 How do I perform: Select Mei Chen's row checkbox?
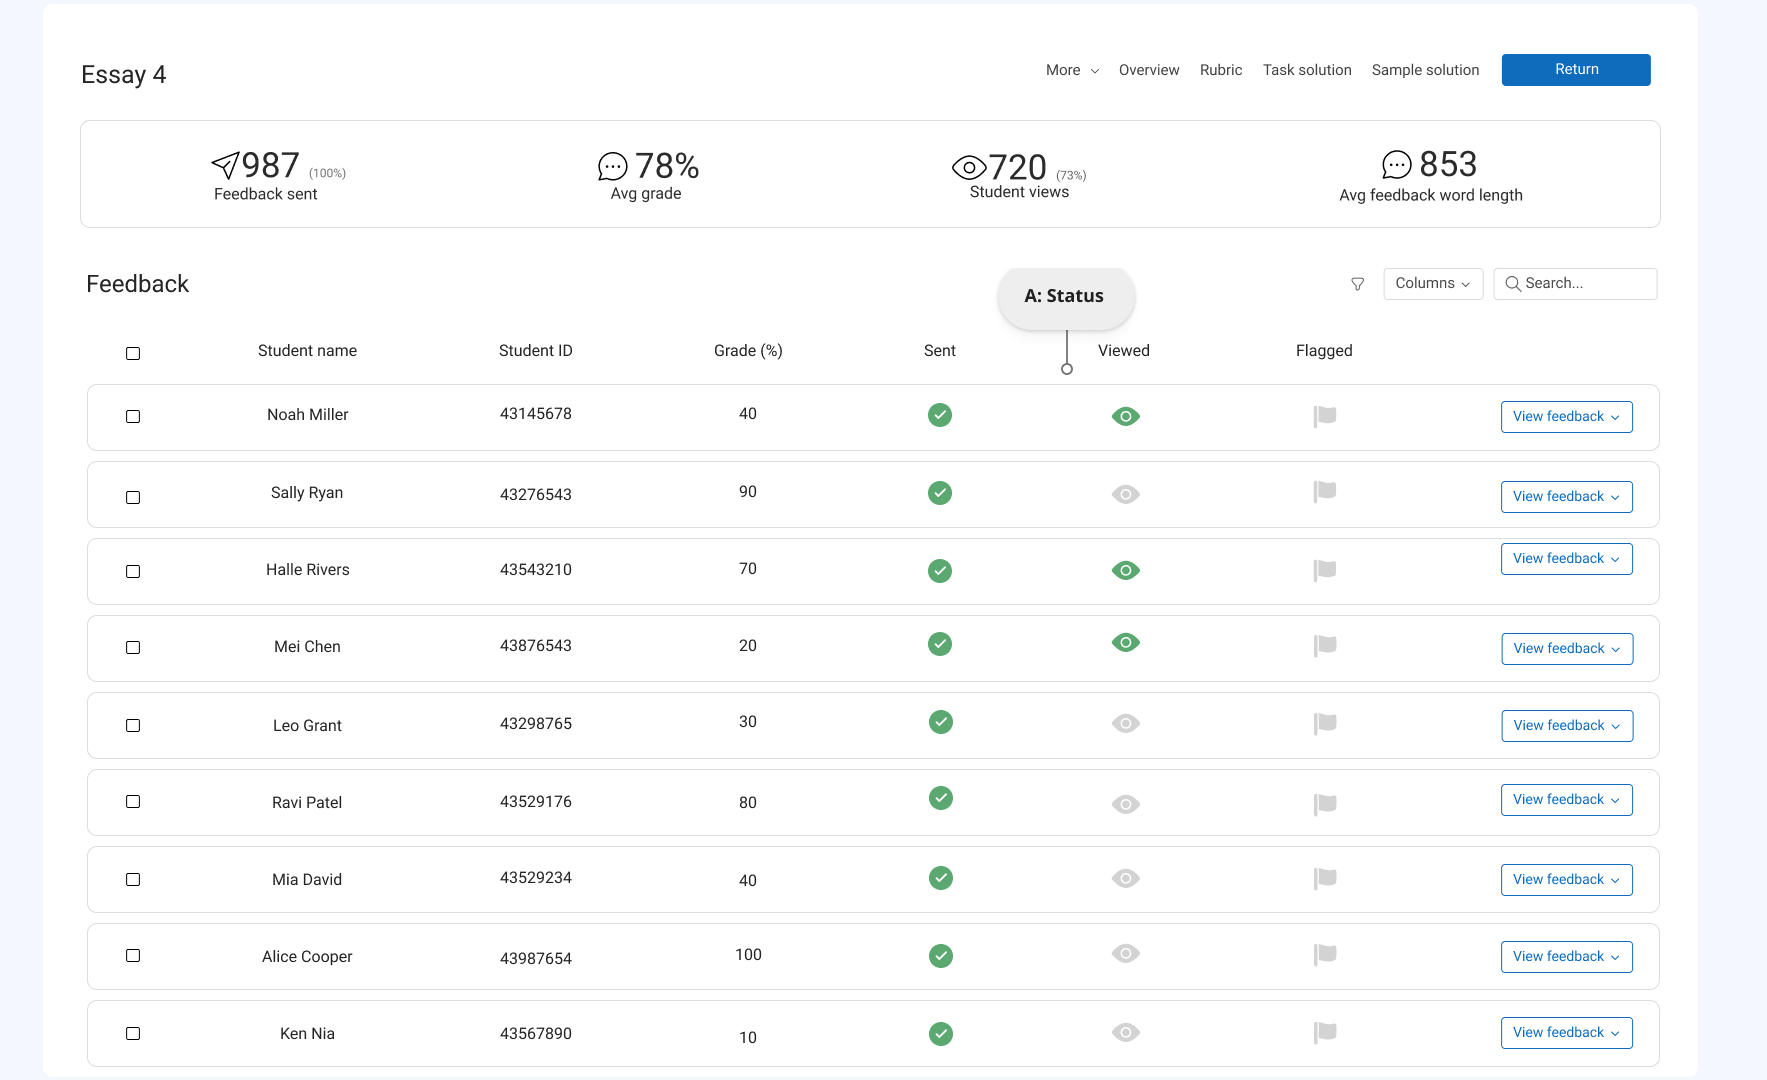tap(133, 647)
